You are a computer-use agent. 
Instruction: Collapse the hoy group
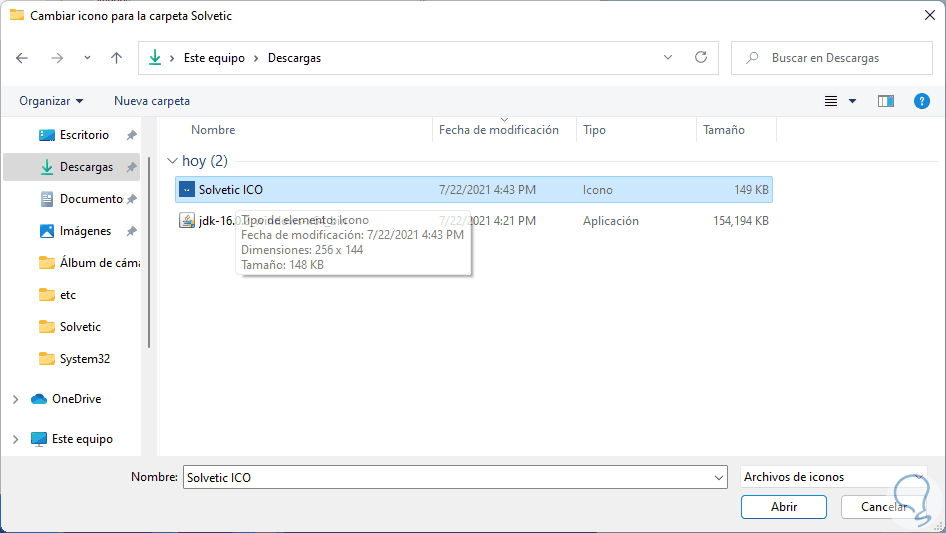[x=173, y=161]
